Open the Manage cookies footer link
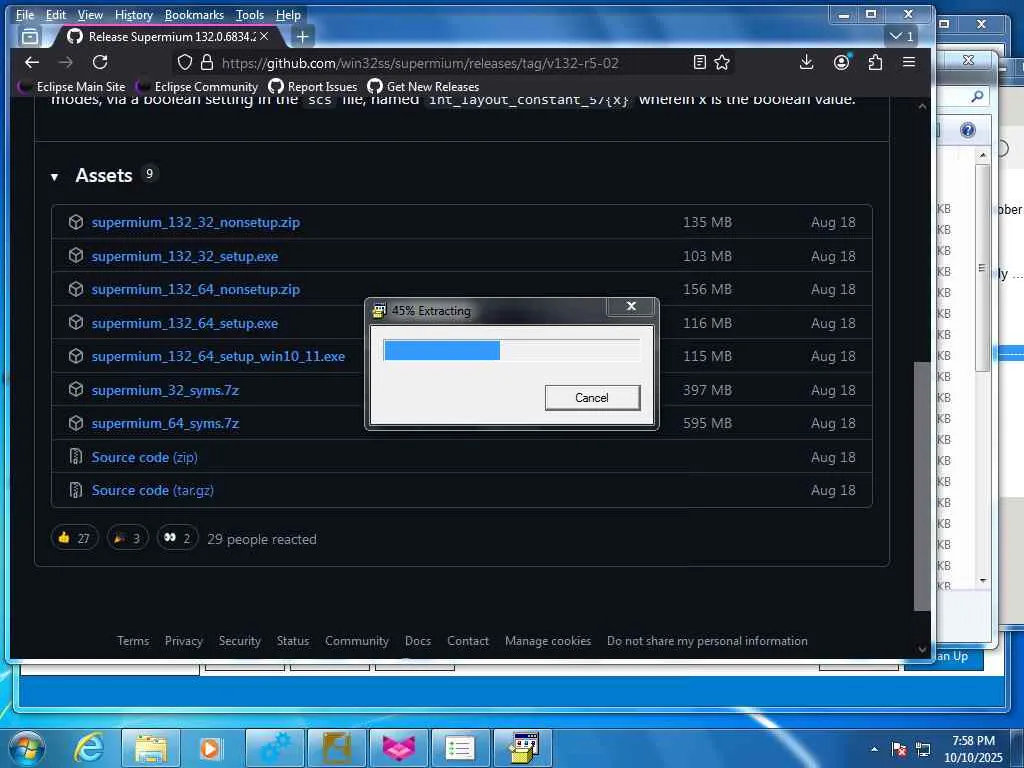 (x=548, y=641)
